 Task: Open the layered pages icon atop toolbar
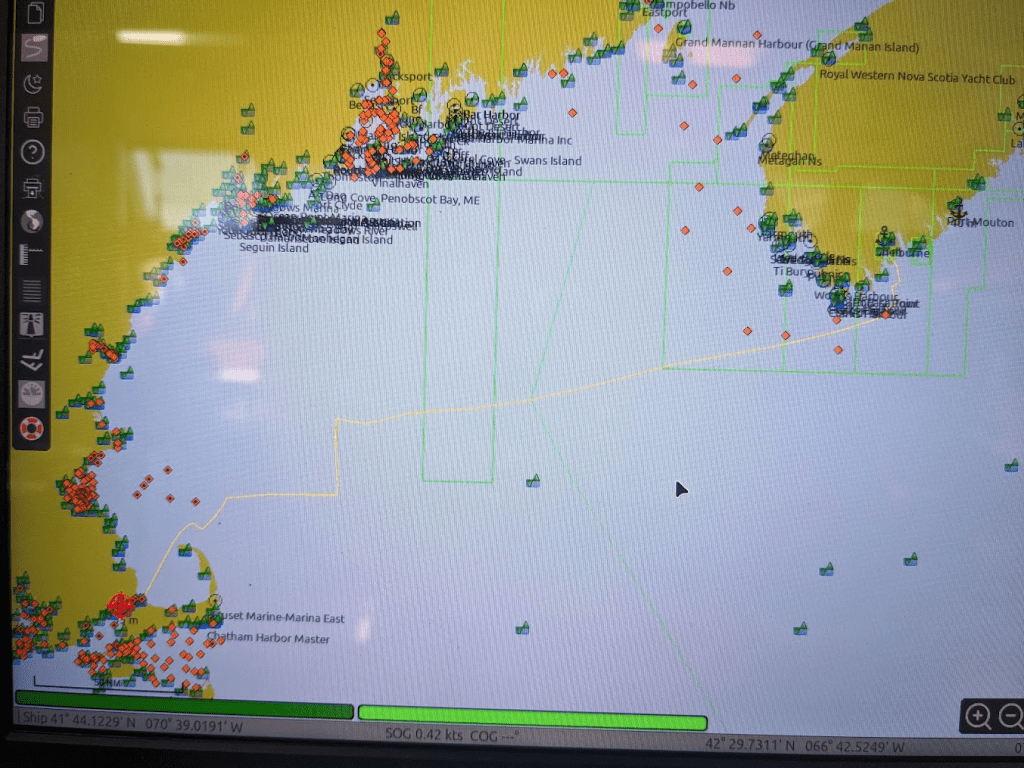(35, 14)
